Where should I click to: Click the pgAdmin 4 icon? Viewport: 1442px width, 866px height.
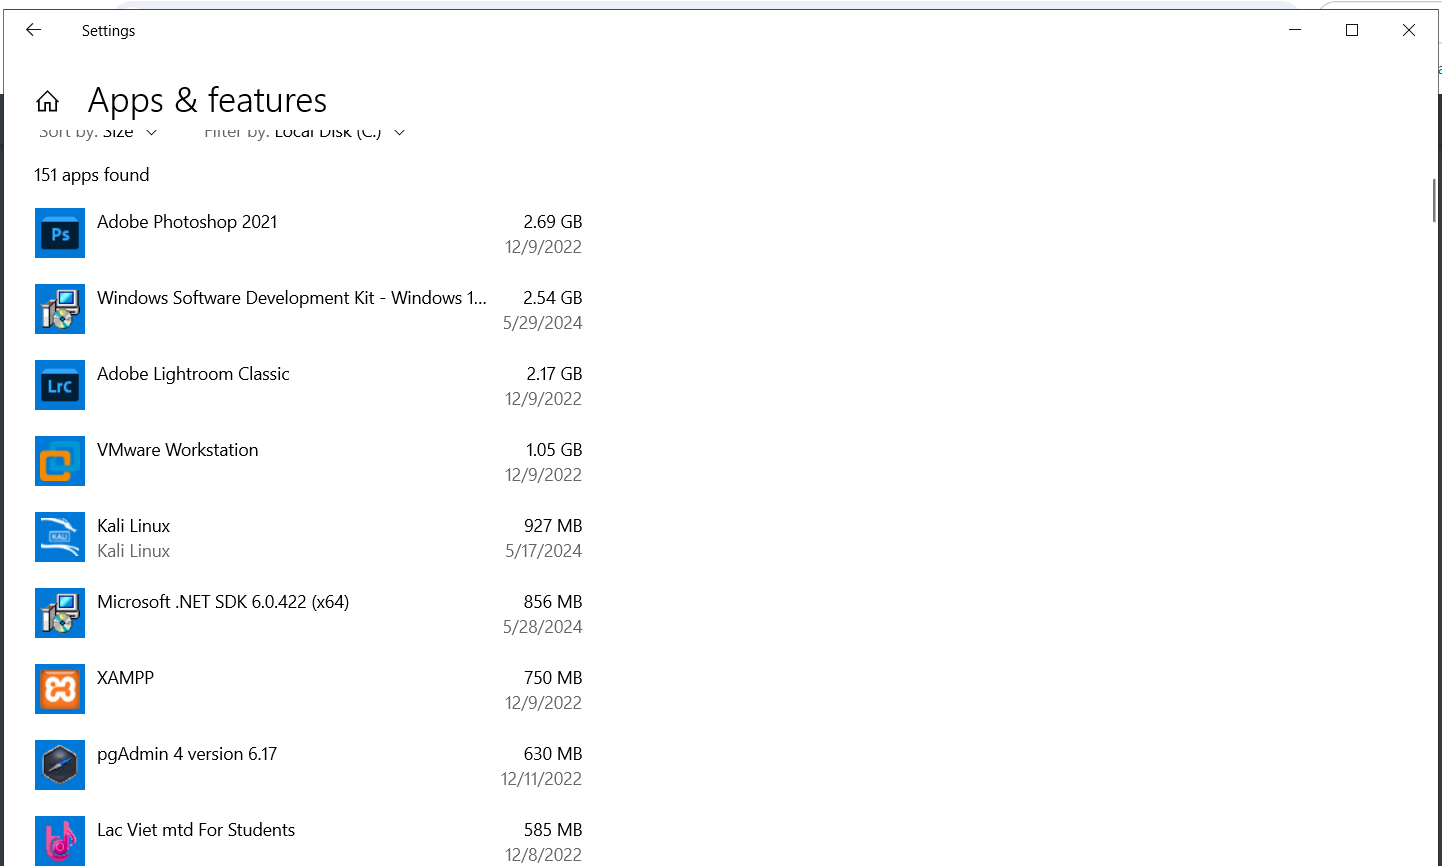60,765
